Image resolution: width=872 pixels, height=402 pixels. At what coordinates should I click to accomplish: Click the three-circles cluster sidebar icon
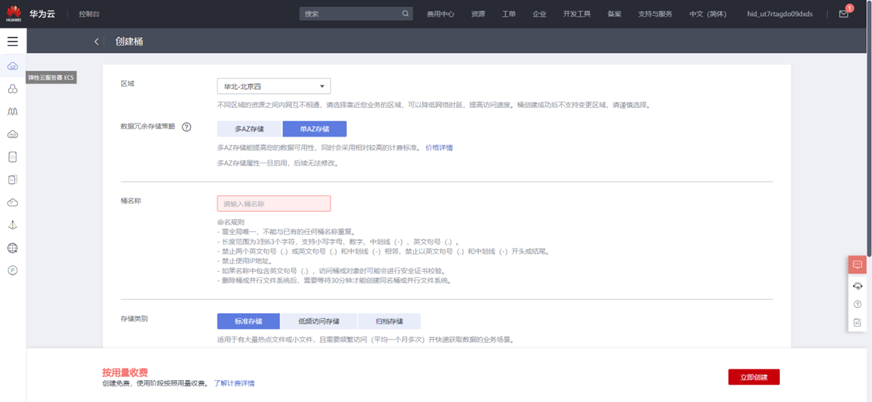[x=12, y=89]
